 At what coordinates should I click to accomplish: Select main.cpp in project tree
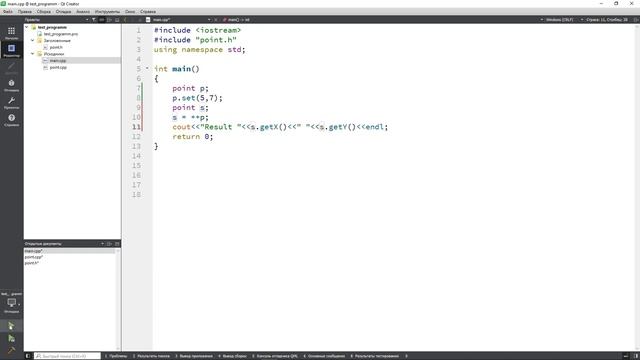(58, 60)
